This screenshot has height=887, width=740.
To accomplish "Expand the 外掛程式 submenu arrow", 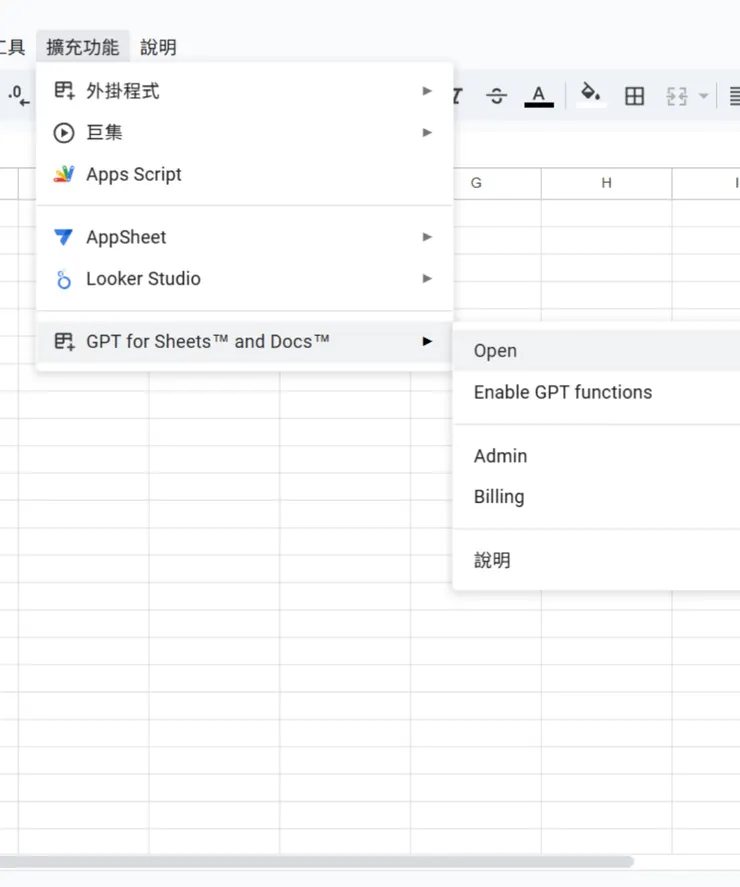I will point(427,91).
